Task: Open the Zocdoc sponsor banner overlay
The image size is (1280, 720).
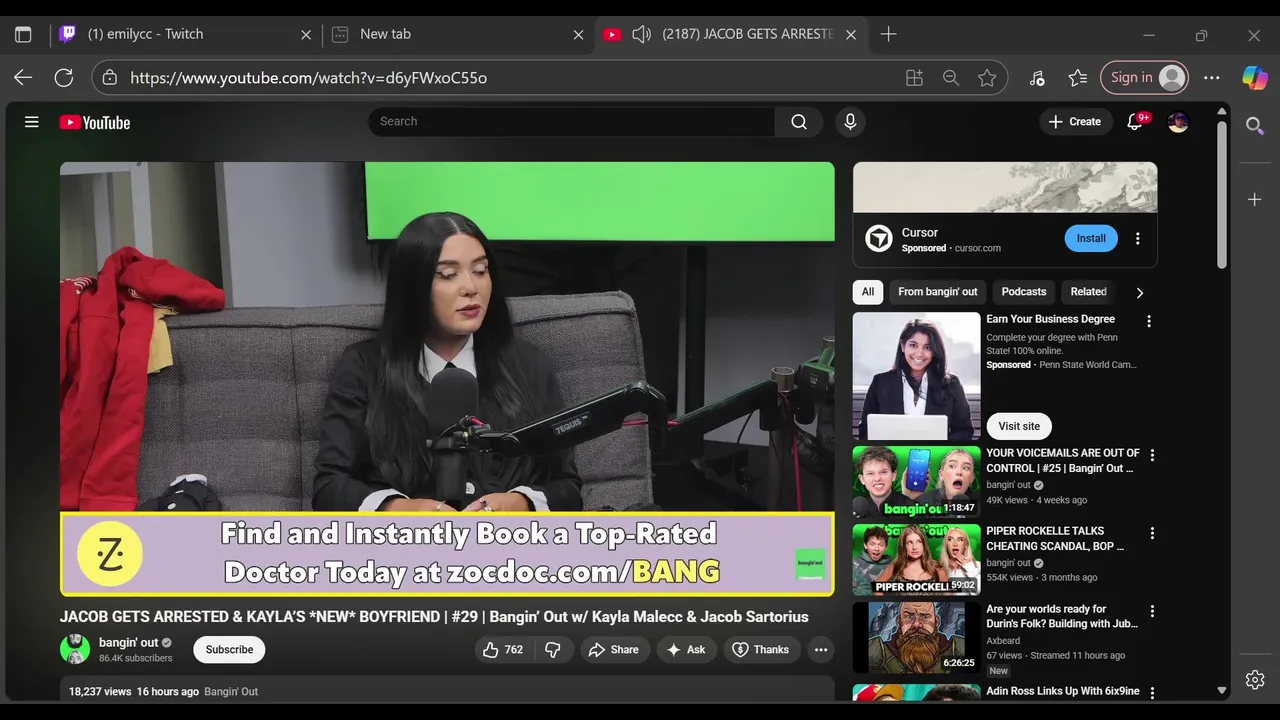Action: pos(447,554)
